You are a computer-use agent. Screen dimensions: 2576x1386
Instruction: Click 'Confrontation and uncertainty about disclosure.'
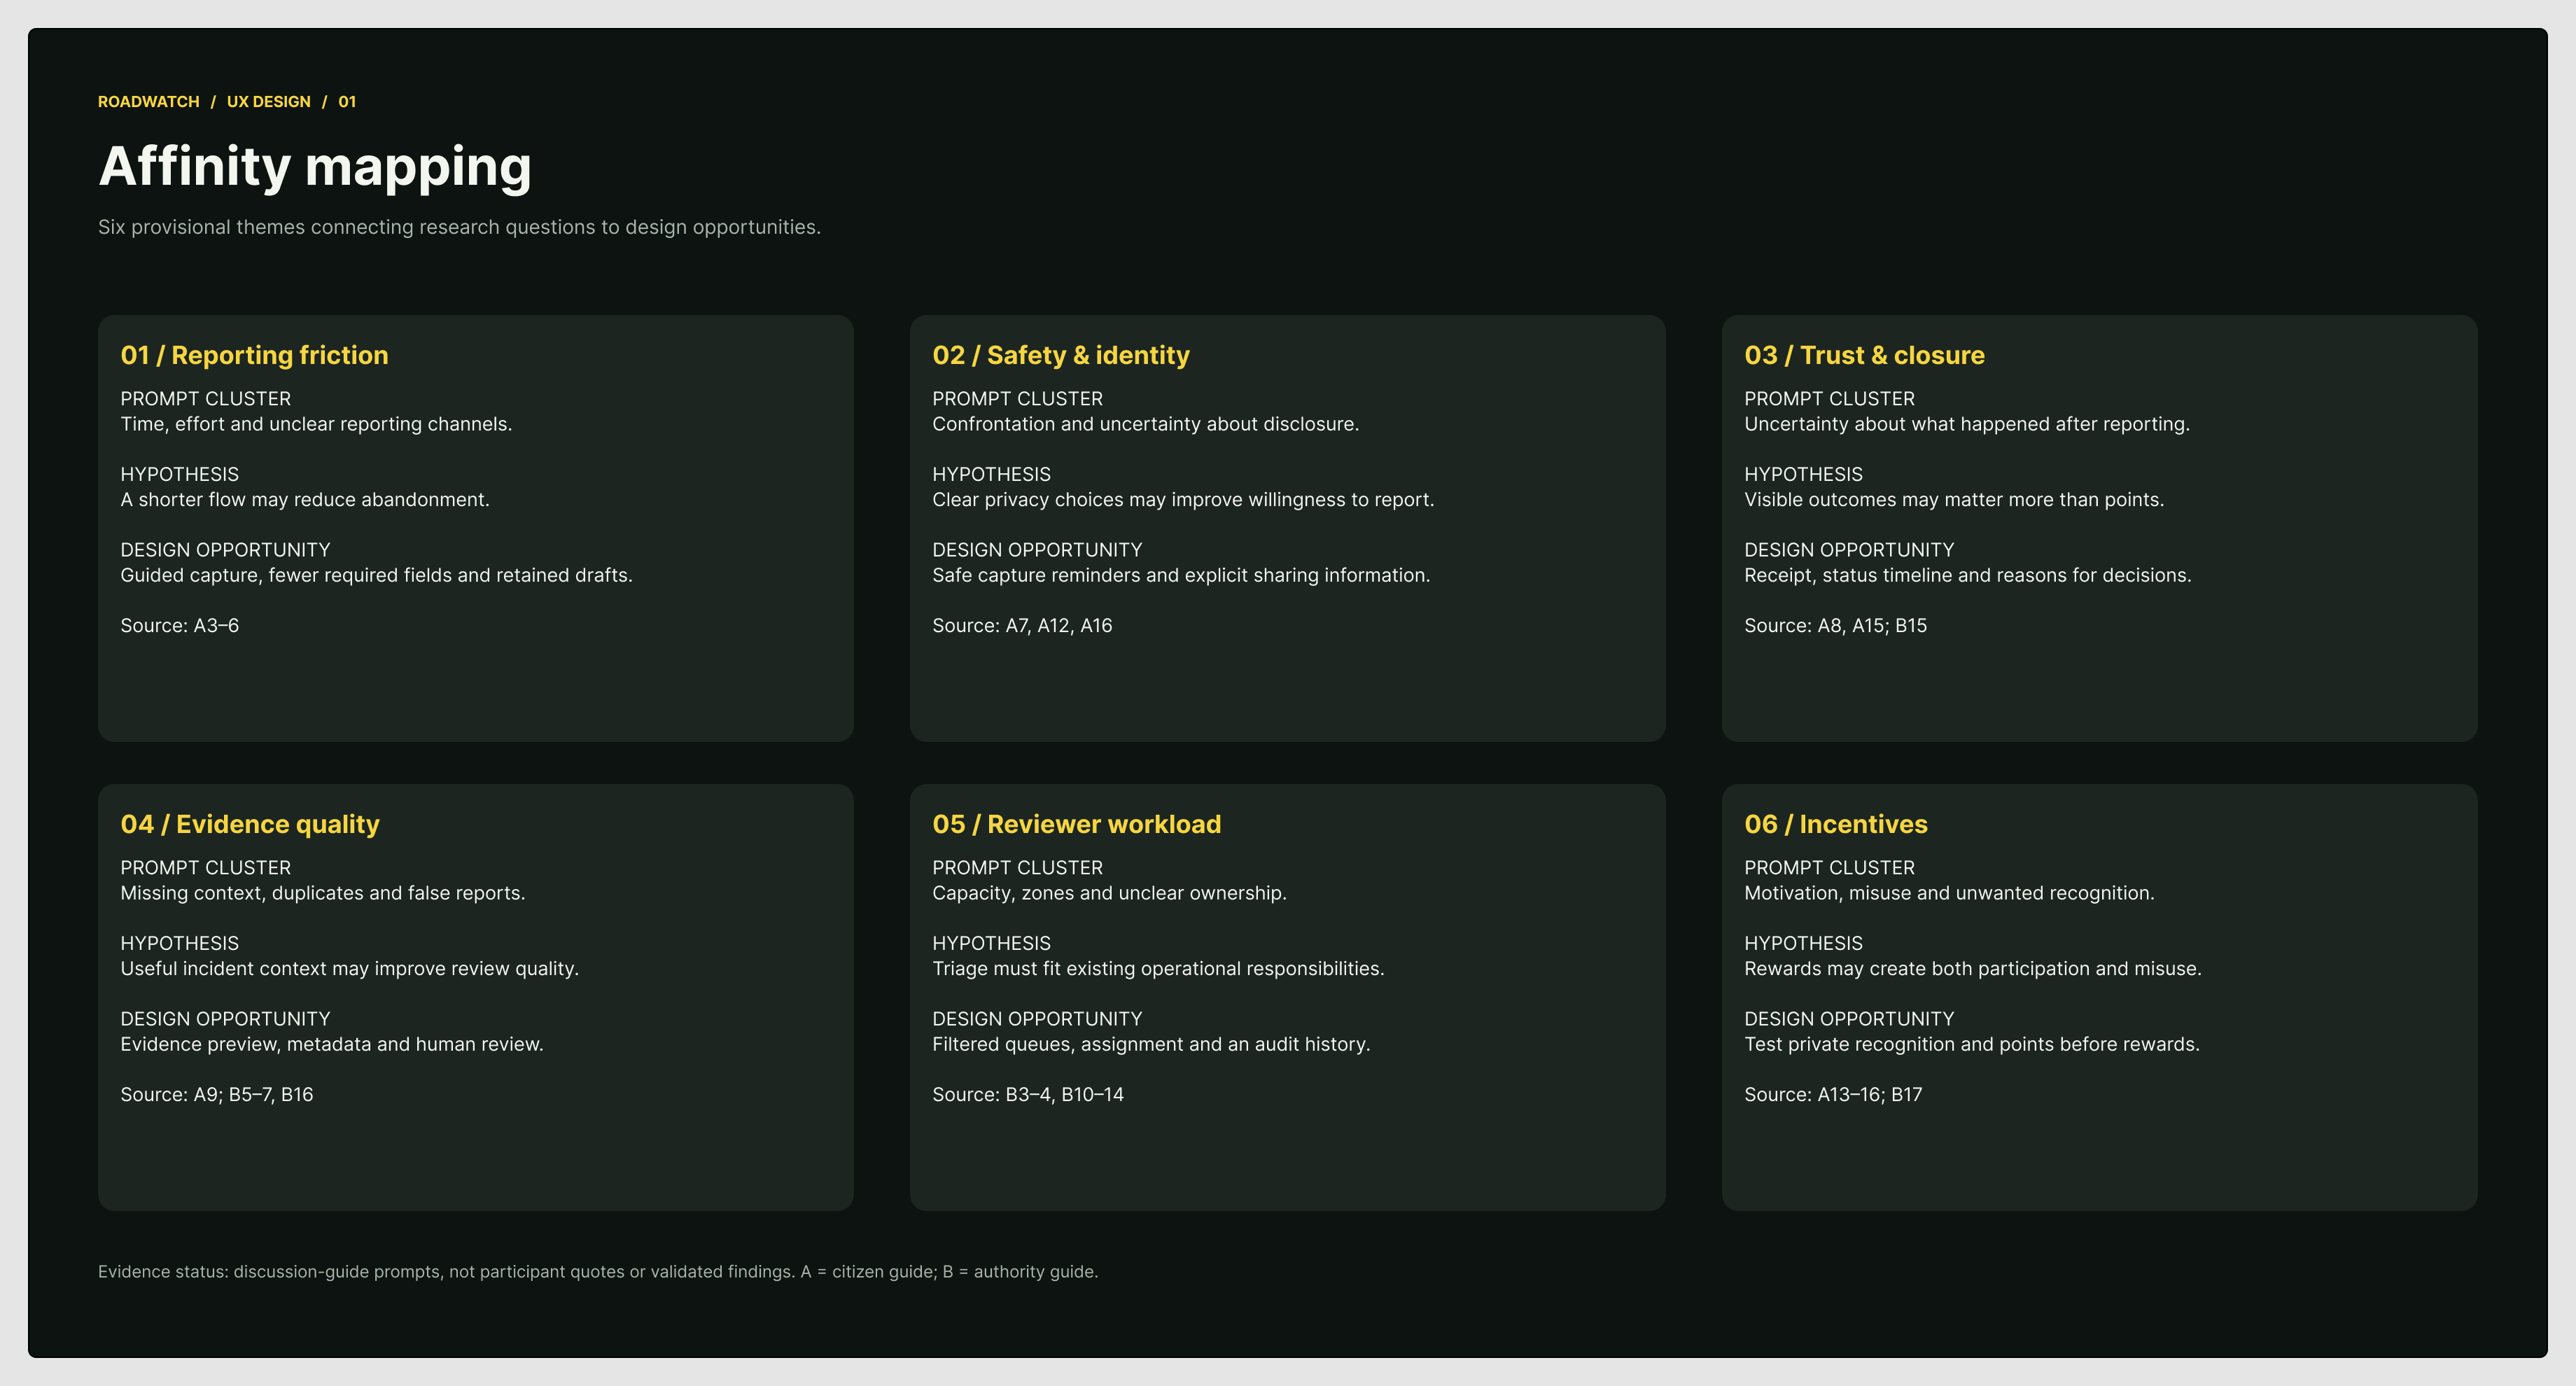(1145, 424)
